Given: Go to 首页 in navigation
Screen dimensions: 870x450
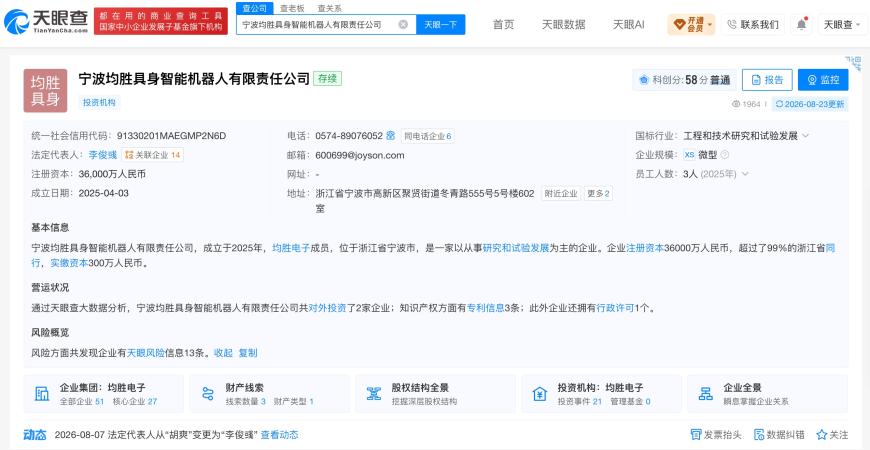Looking at the screenshot, I should (503, 24).
